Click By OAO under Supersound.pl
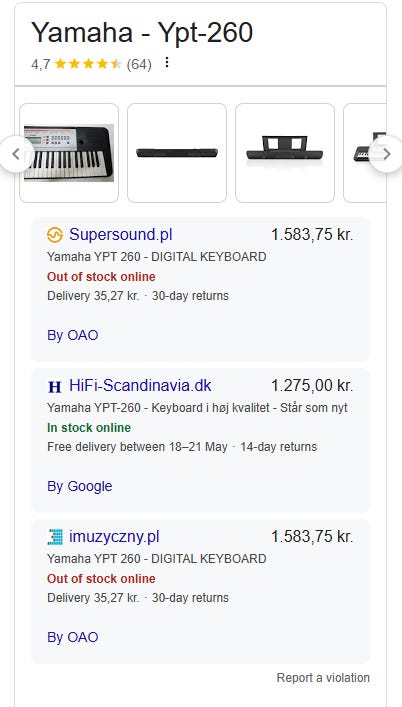This screenshot has width=402, height=707. click(x=73, y=335)
